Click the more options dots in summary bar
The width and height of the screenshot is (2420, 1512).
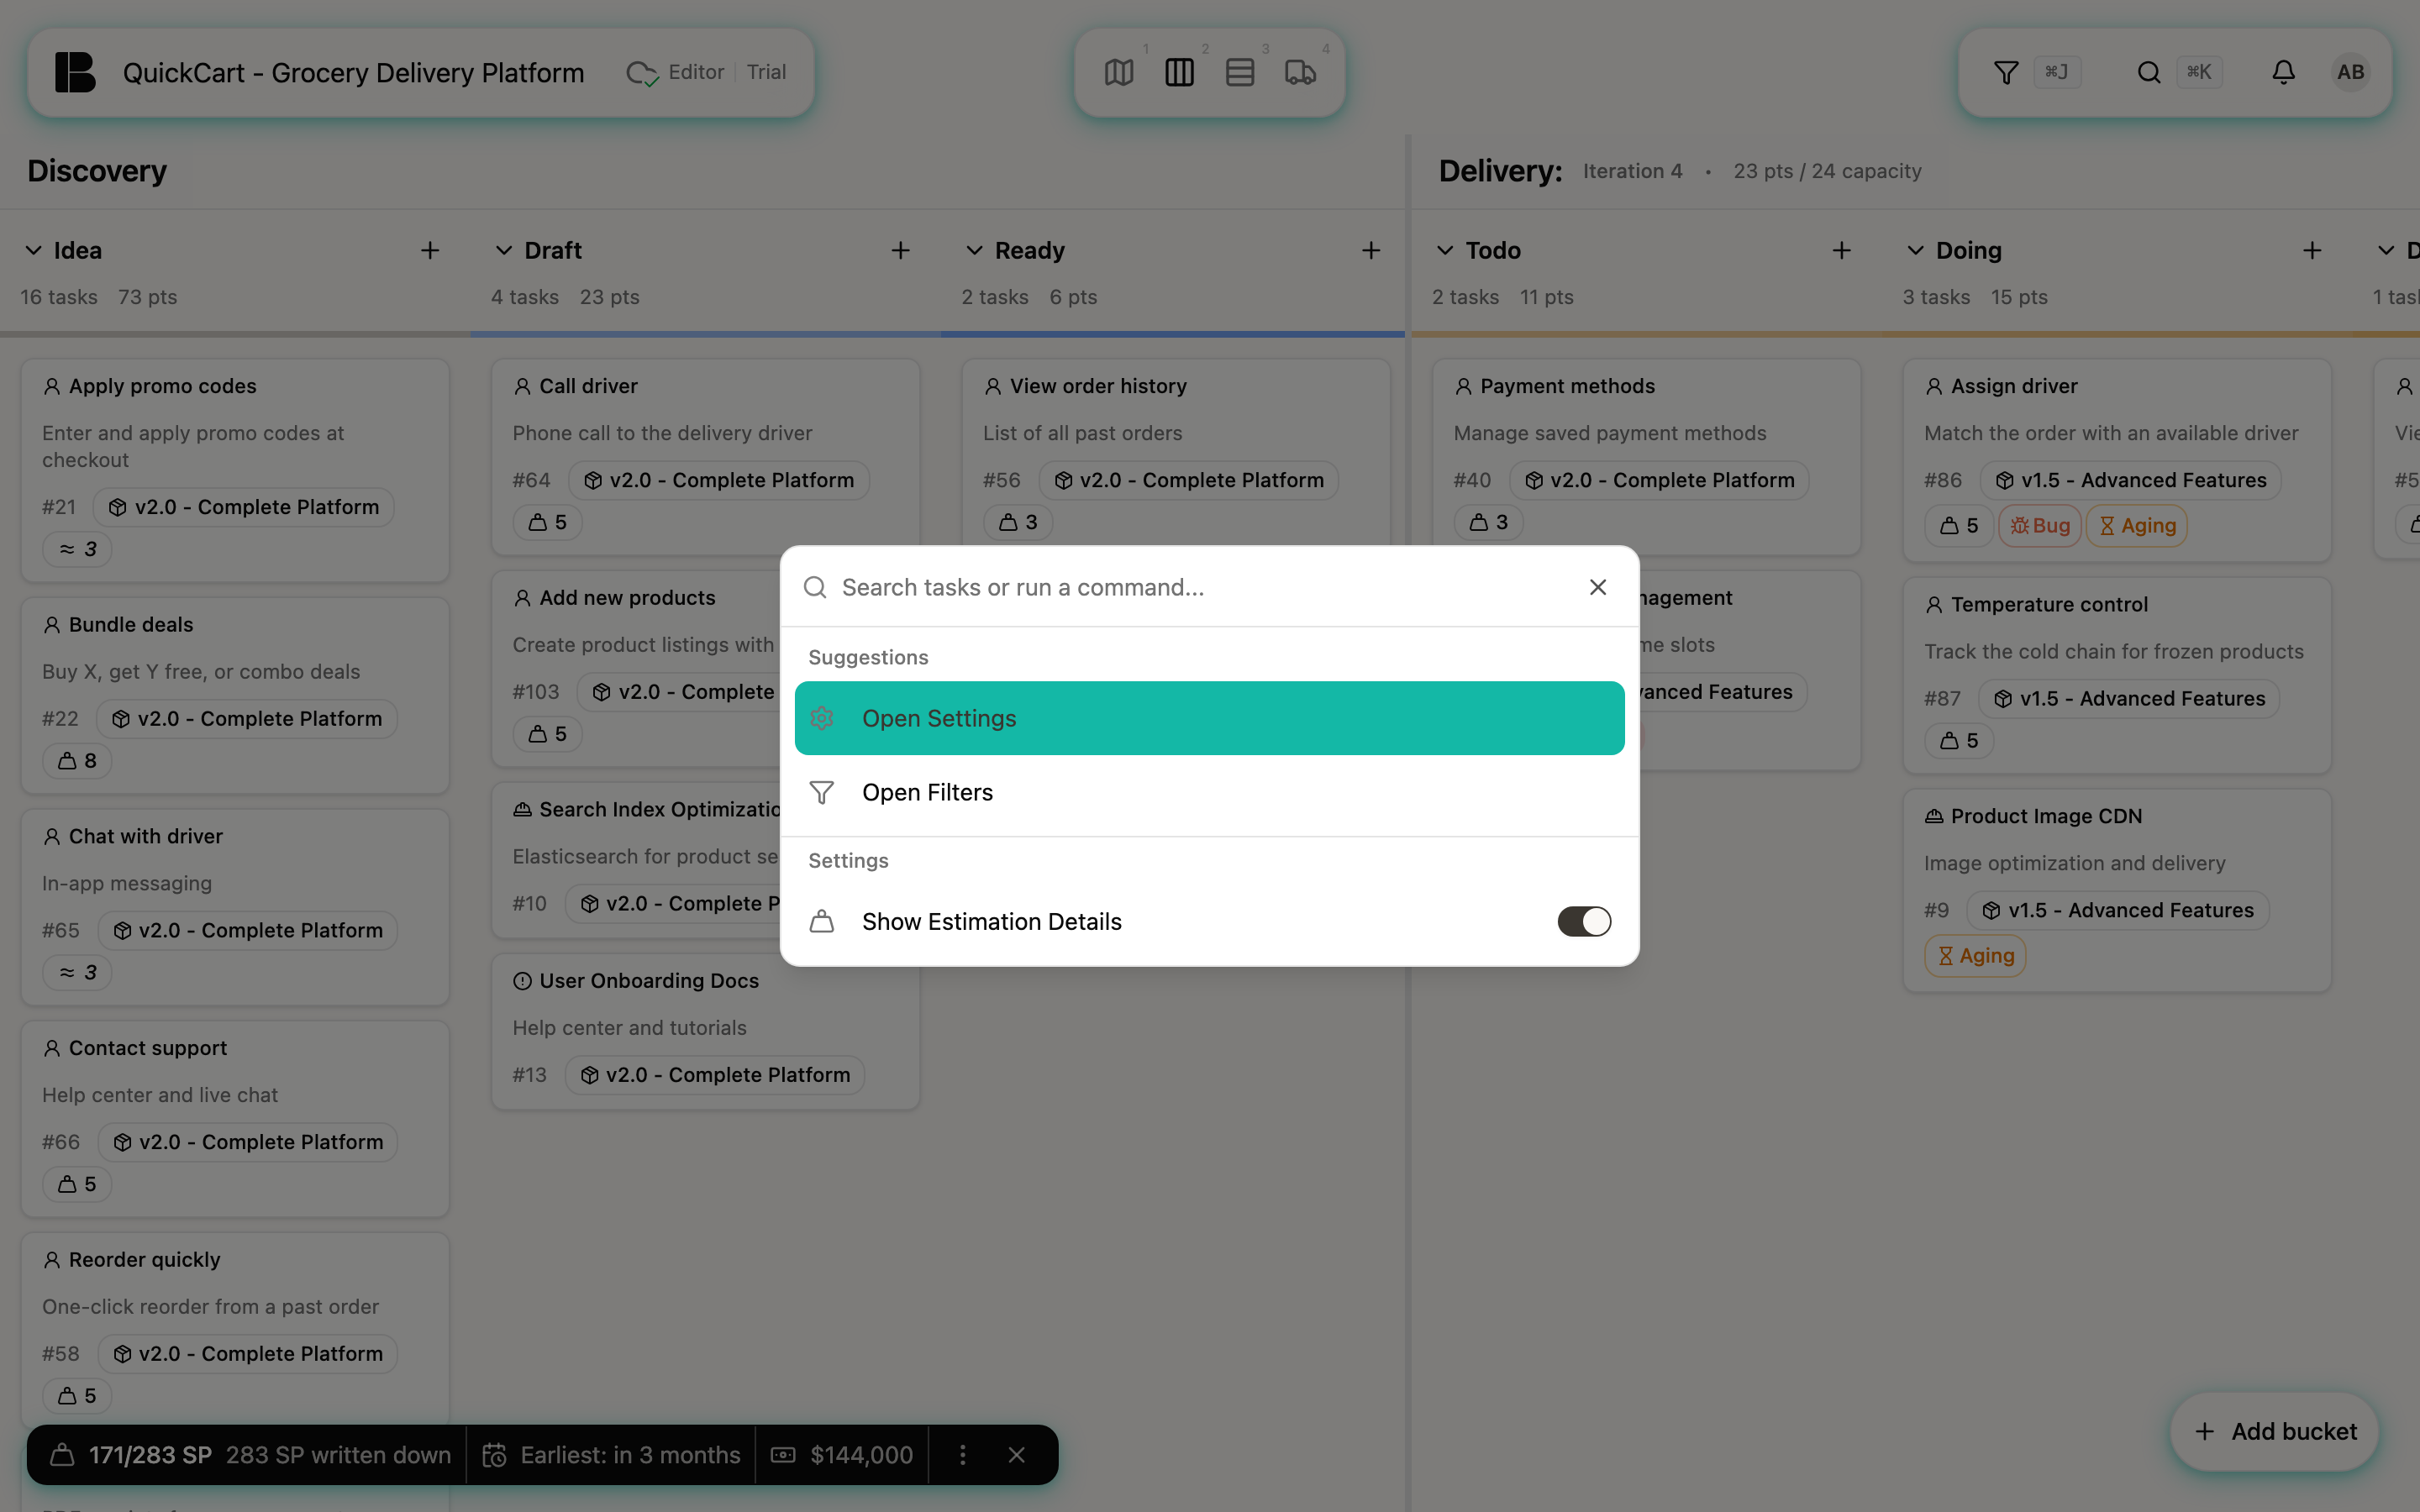coord(963,1455)
